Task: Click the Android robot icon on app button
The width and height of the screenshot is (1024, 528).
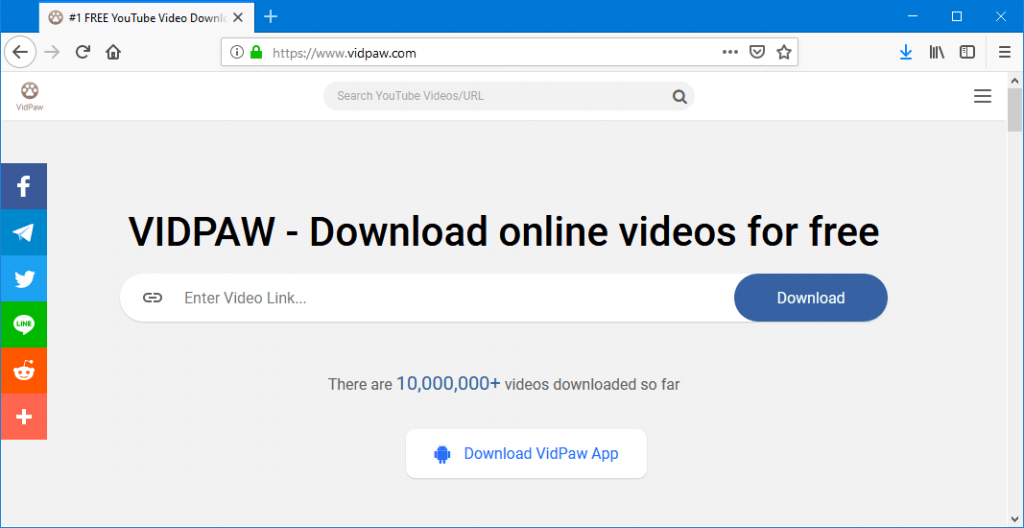Action: 442,454
